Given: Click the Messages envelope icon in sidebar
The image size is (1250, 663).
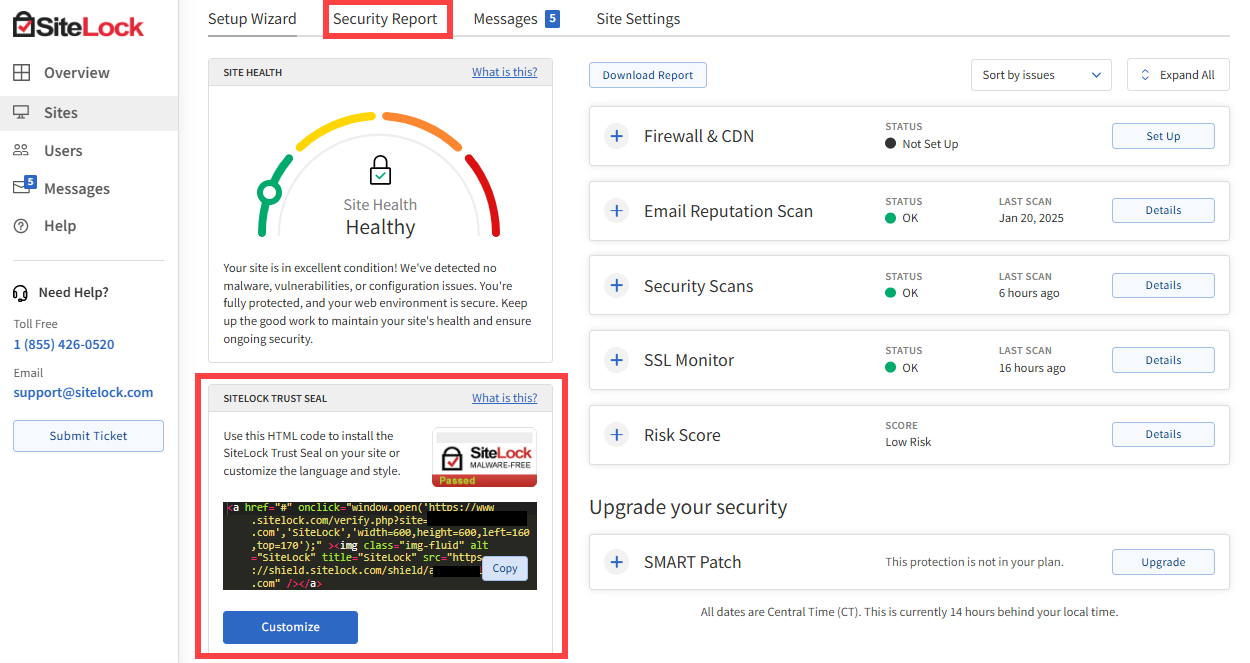Looking at the screenshot, I should pos(22,188).
